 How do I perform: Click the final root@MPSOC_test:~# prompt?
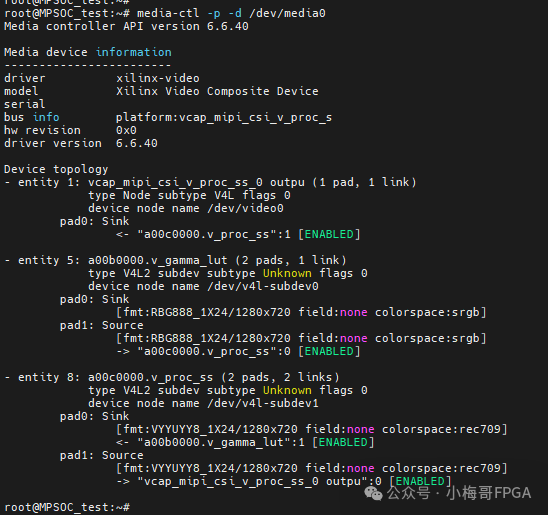tap(67, 507)
